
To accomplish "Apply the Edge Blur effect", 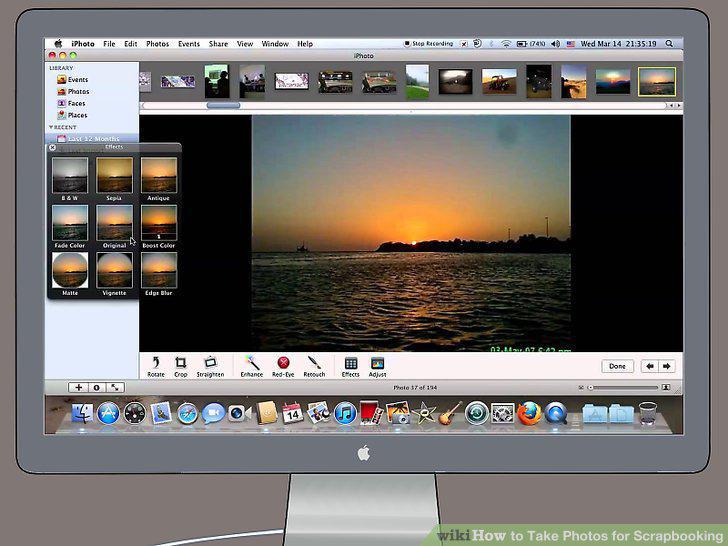I will pyautogui.click(x=159, y=274).
